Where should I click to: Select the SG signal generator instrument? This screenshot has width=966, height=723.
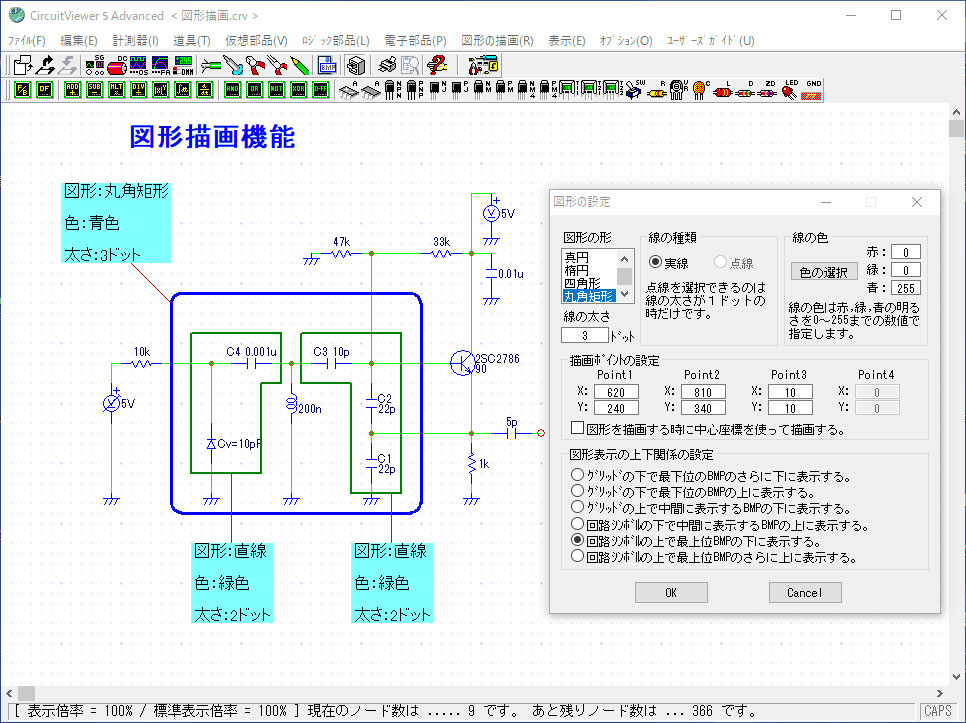(95, 65)
